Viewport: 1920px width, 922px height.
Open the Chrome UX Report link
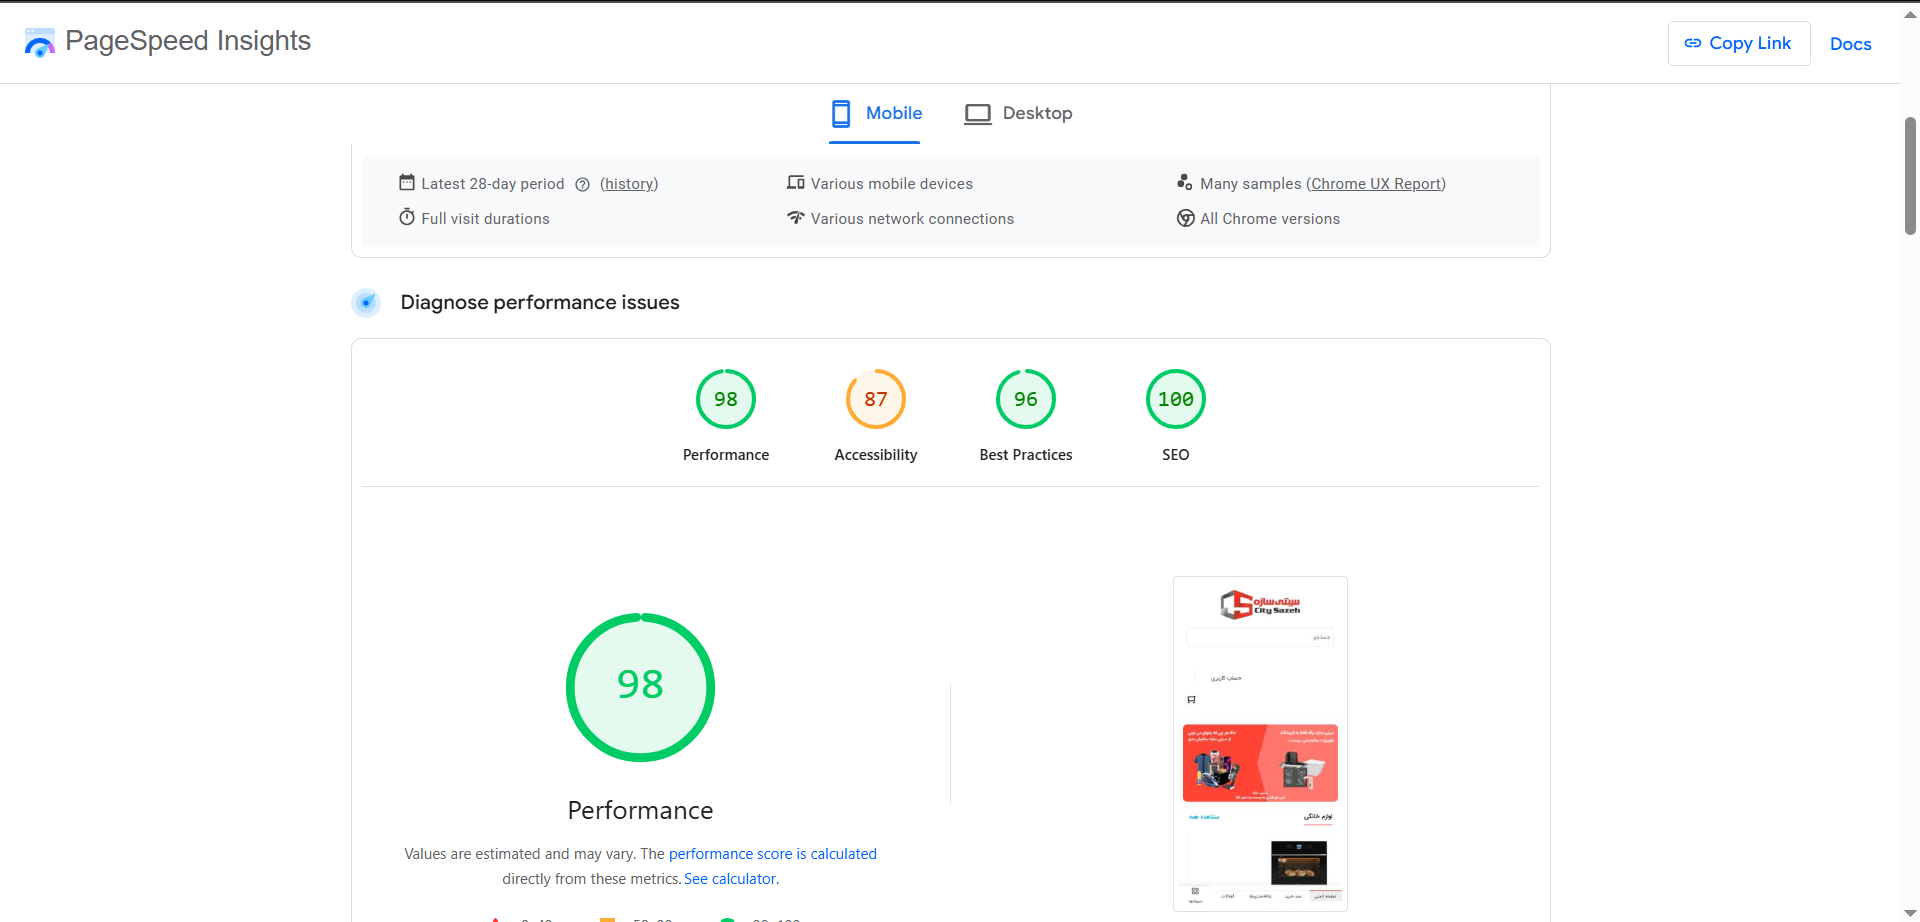[x=1376, y=184]
